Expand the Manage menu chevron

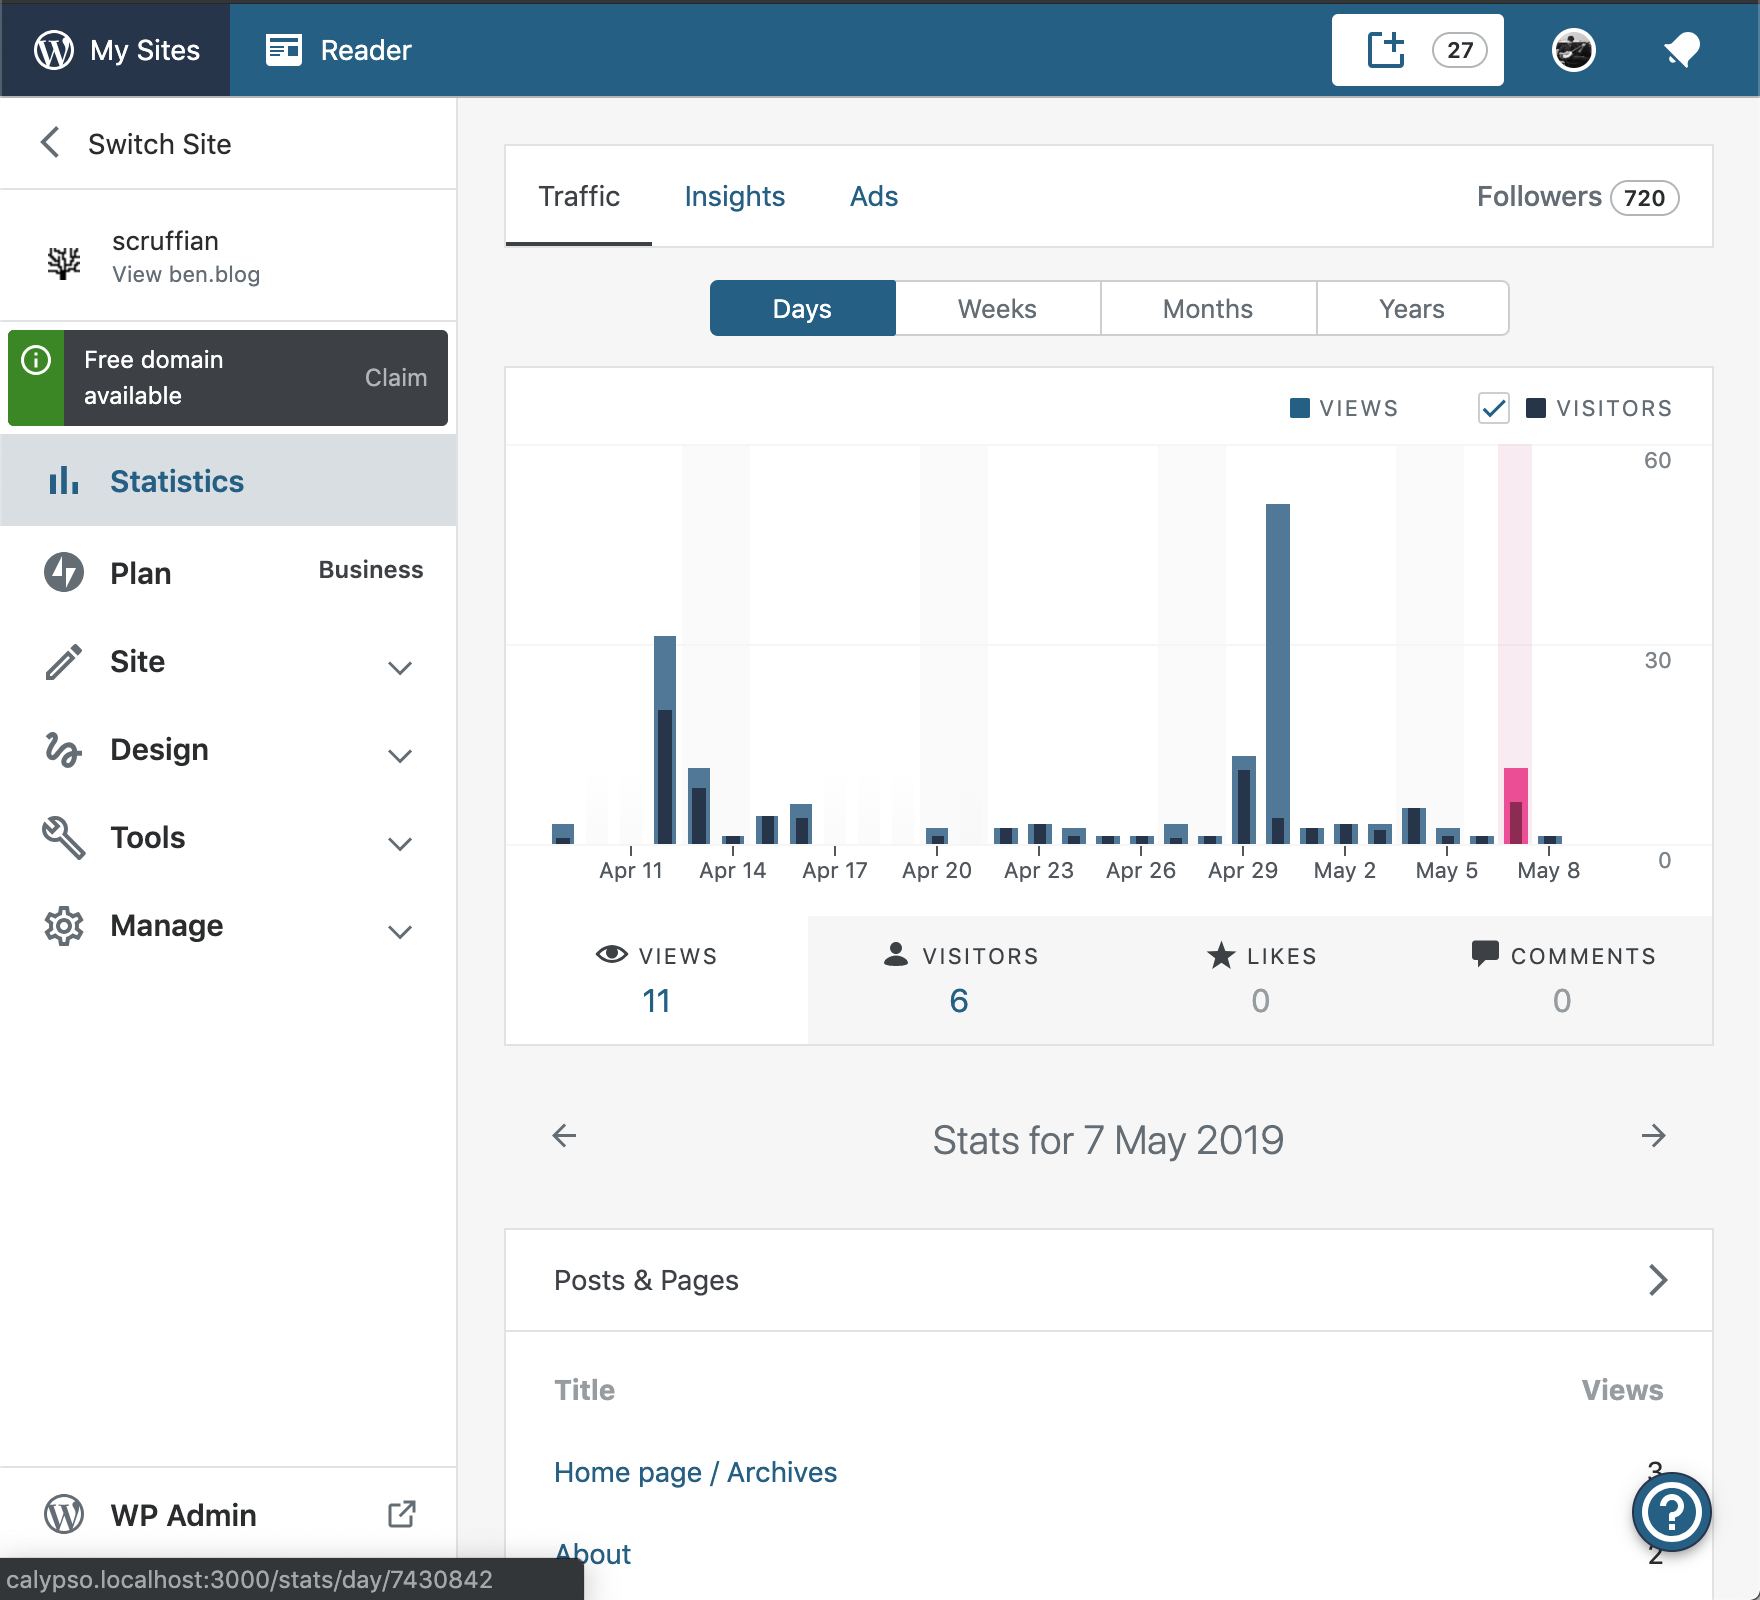(x=400, y=932)
